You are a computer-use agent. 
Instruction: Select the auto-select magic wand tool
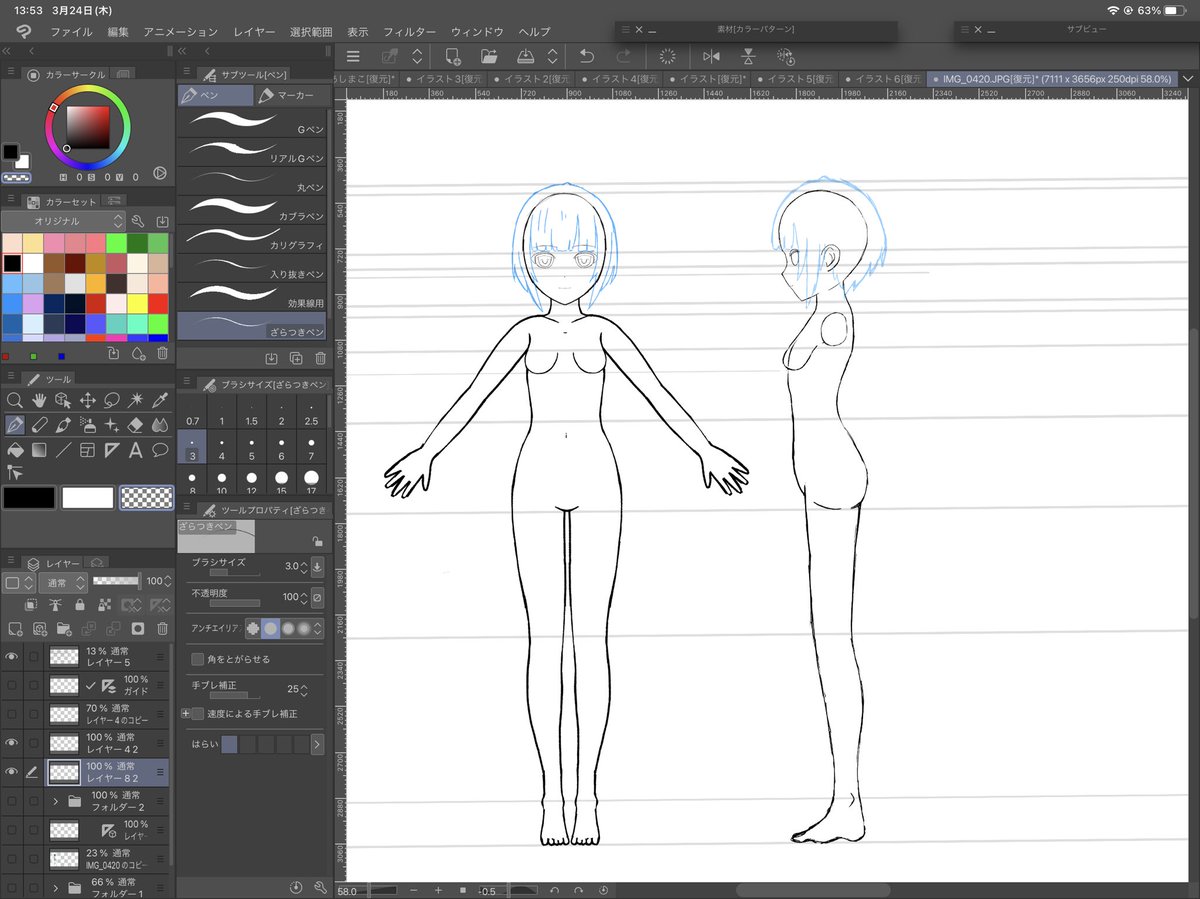click(136, 400)
